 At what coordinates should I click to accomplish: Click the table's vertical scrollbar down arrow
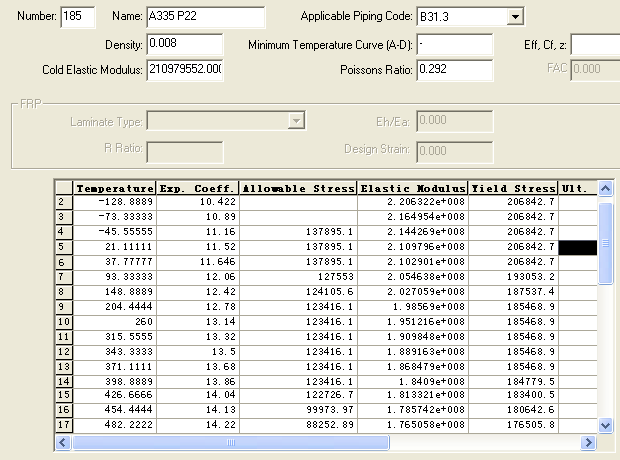point(604,425)
